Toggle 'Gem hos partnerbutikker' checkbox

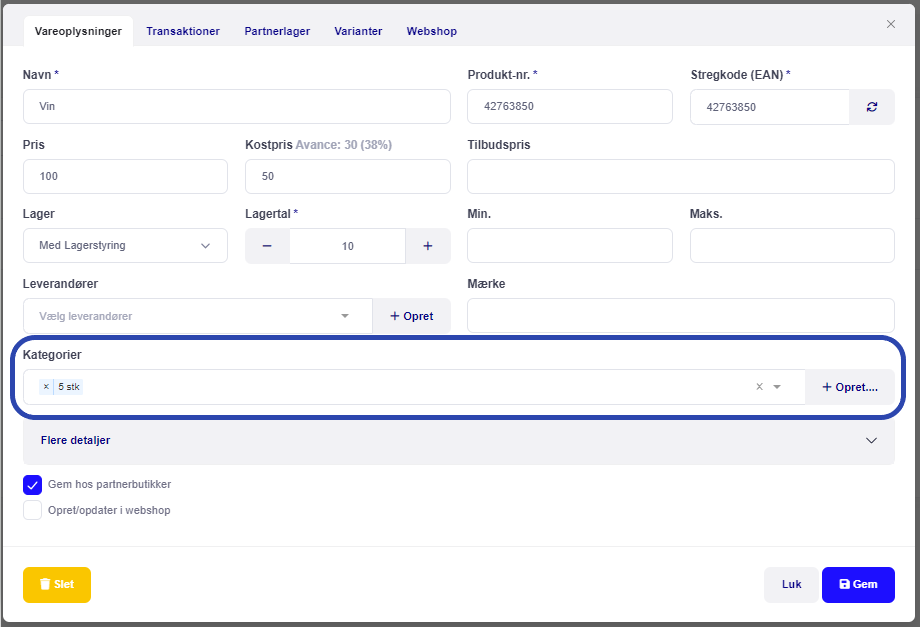coord(33,484)
